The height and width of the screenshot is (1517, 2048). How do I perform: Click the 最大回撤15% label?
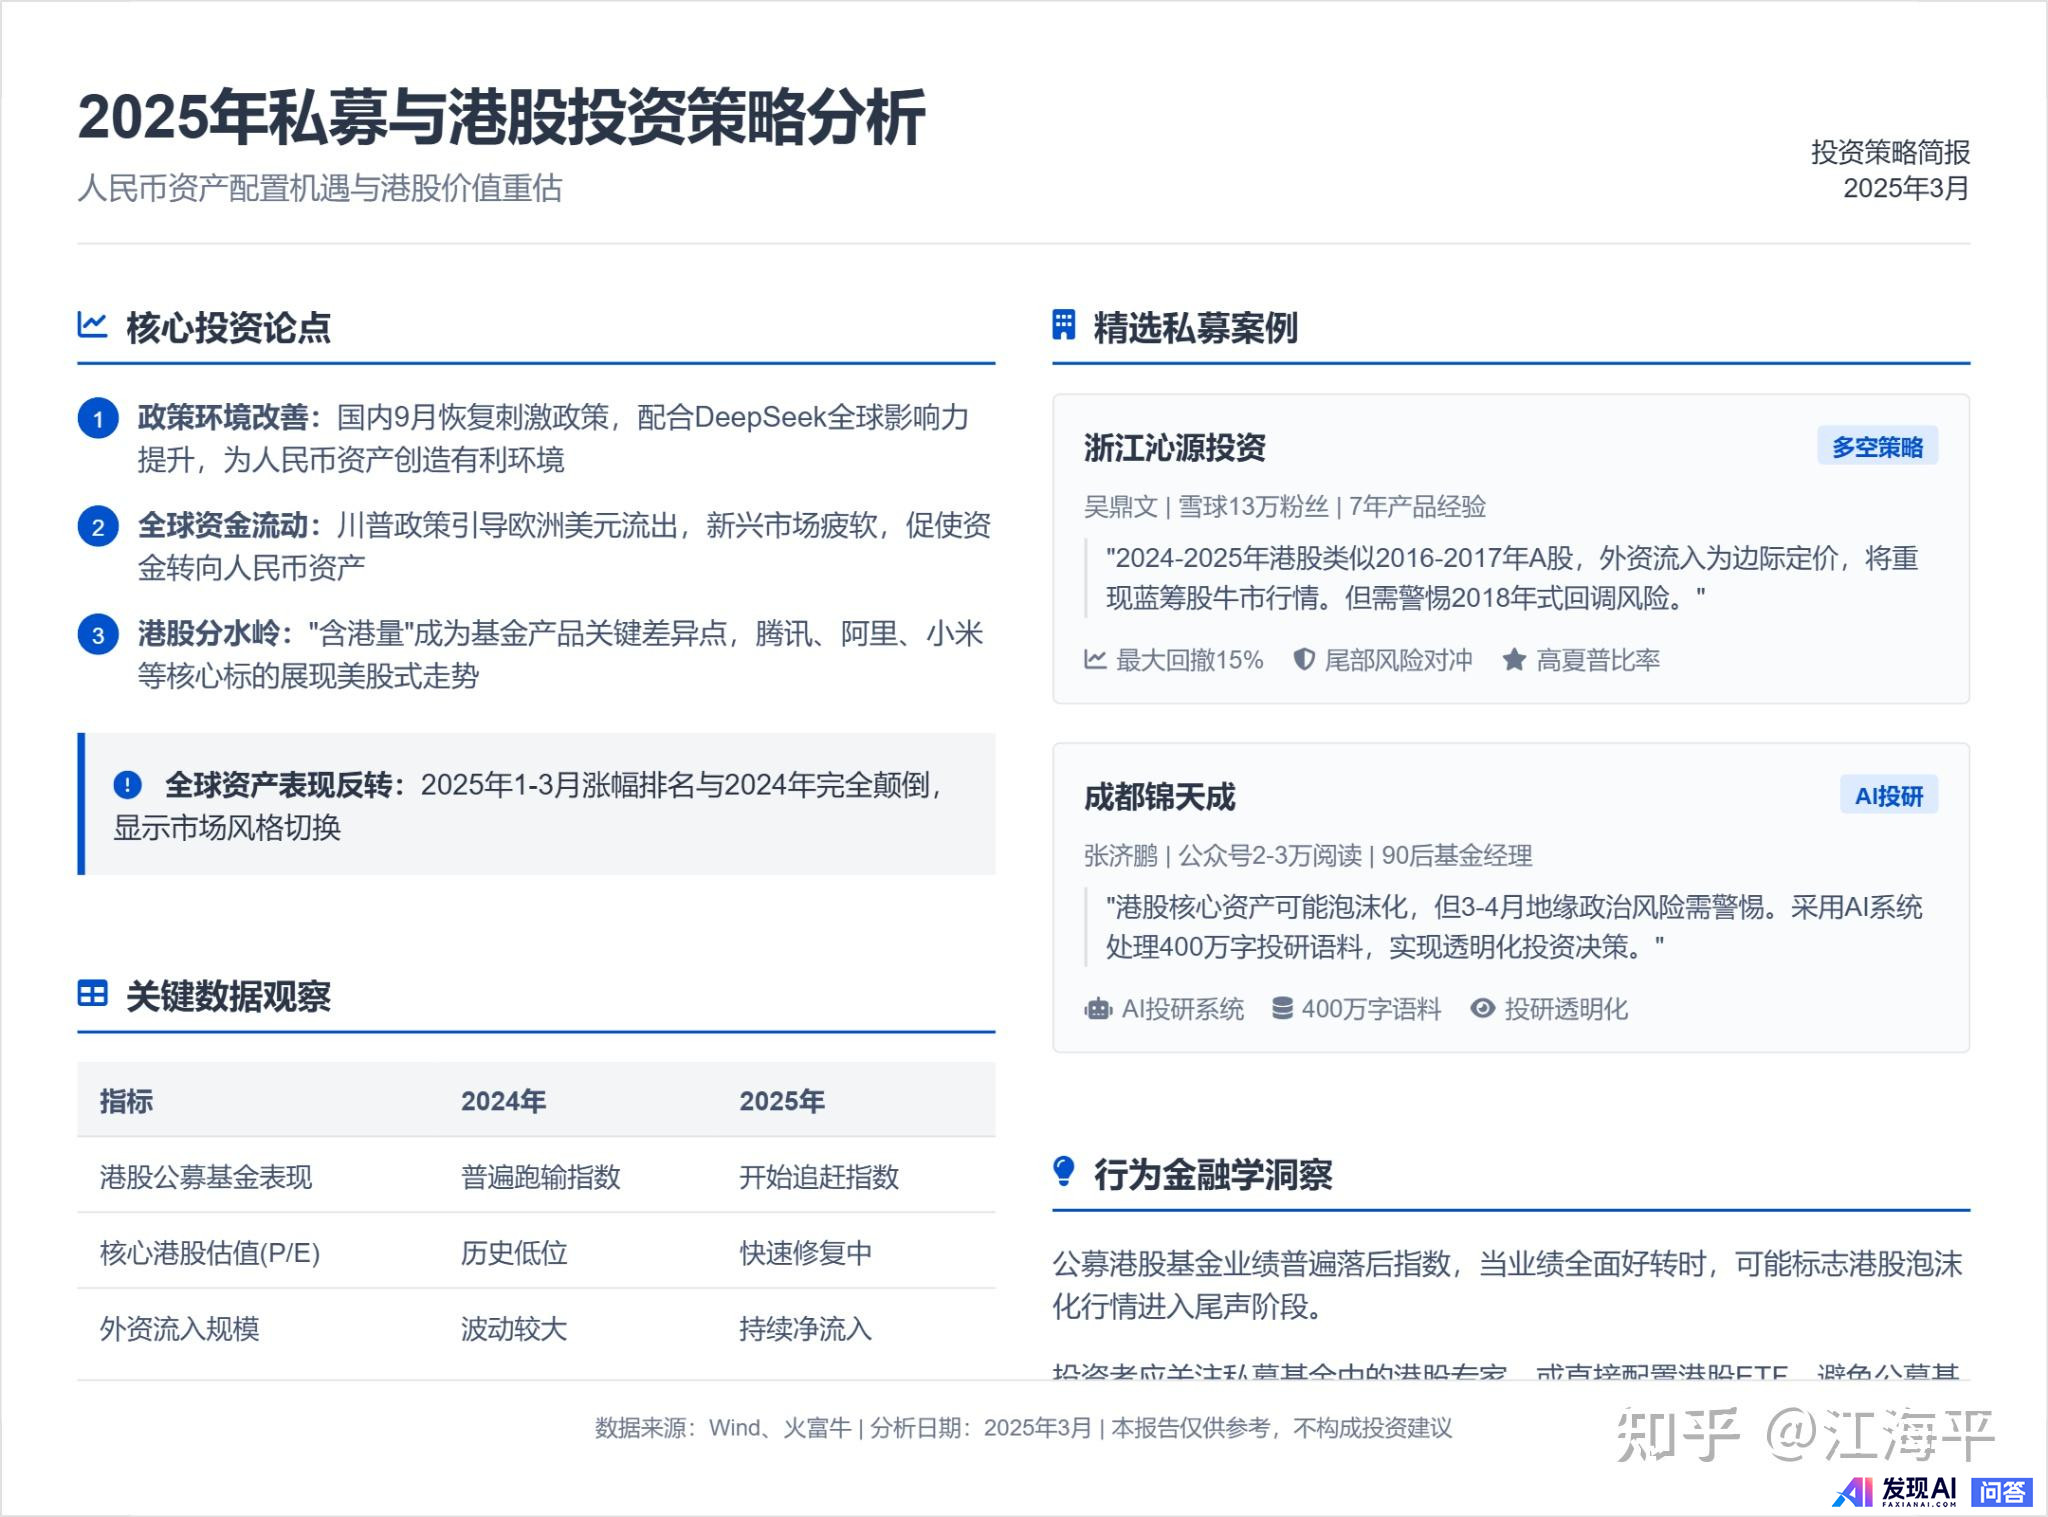[x=1190, y=660]
